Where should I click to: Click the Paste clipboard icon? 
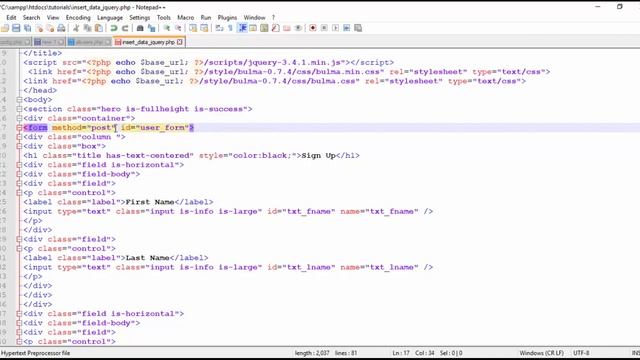pos(99,28)
